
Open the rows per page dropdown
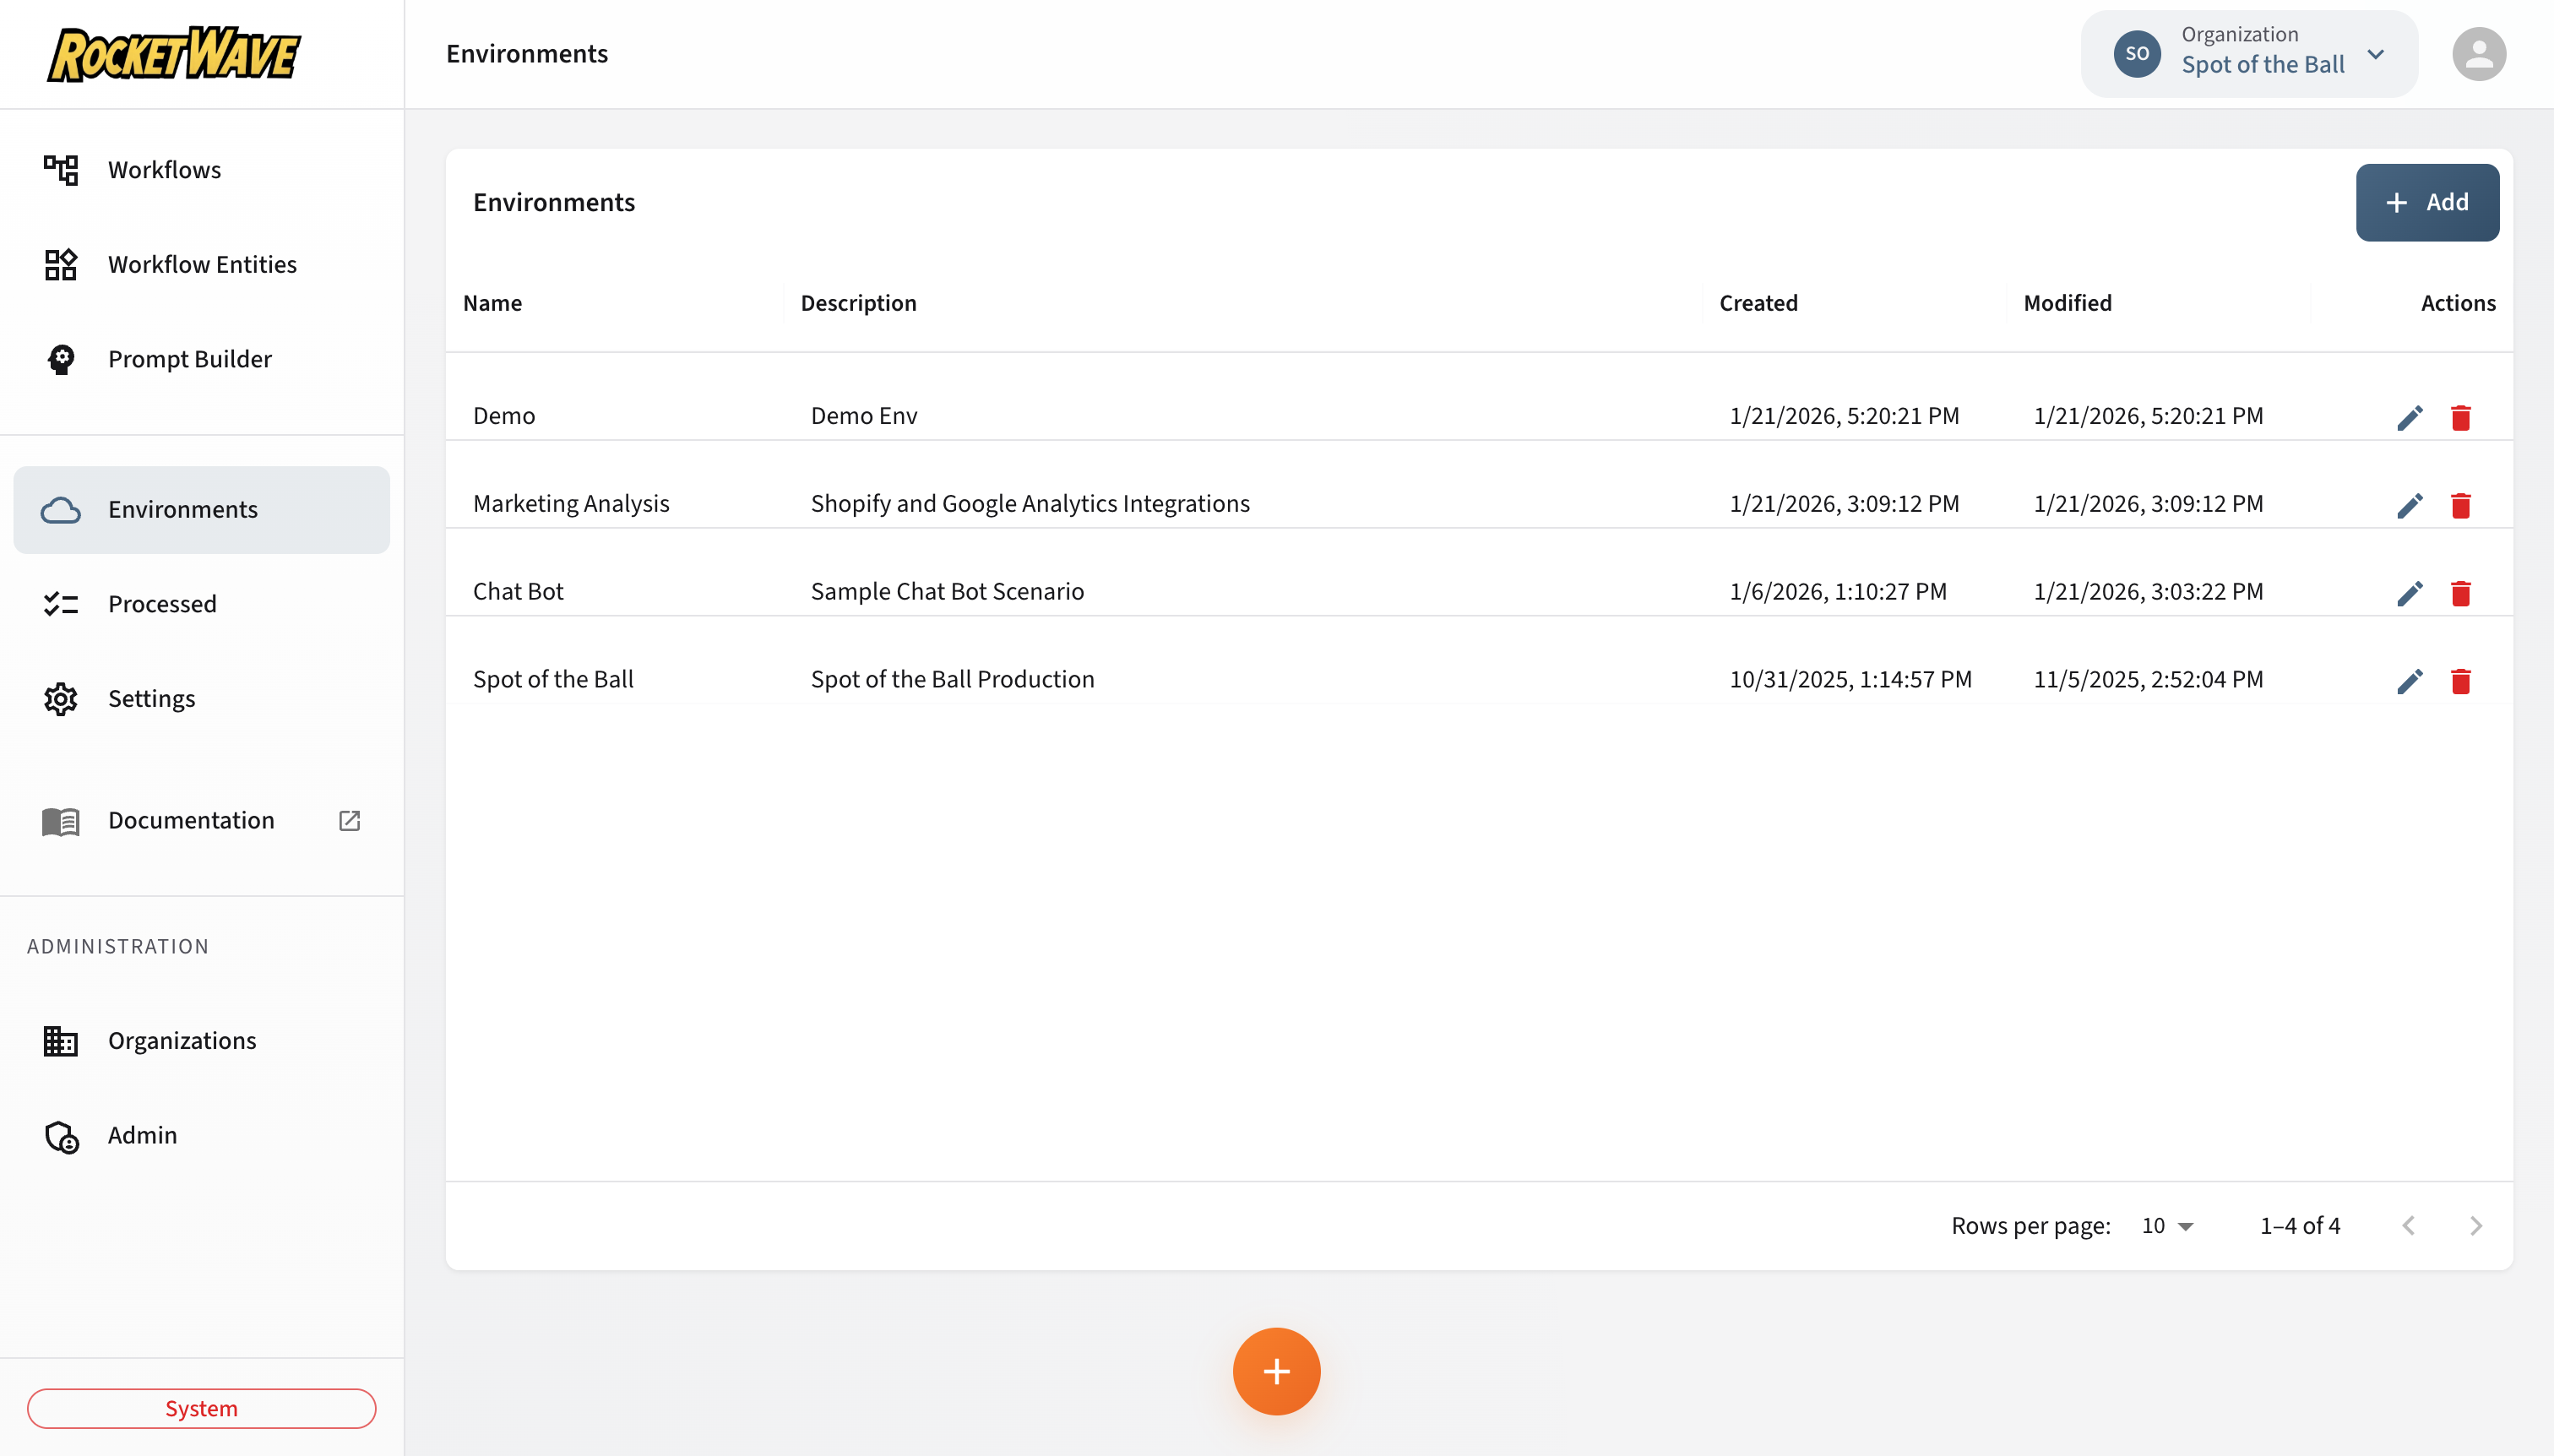pos(2167,1226)
